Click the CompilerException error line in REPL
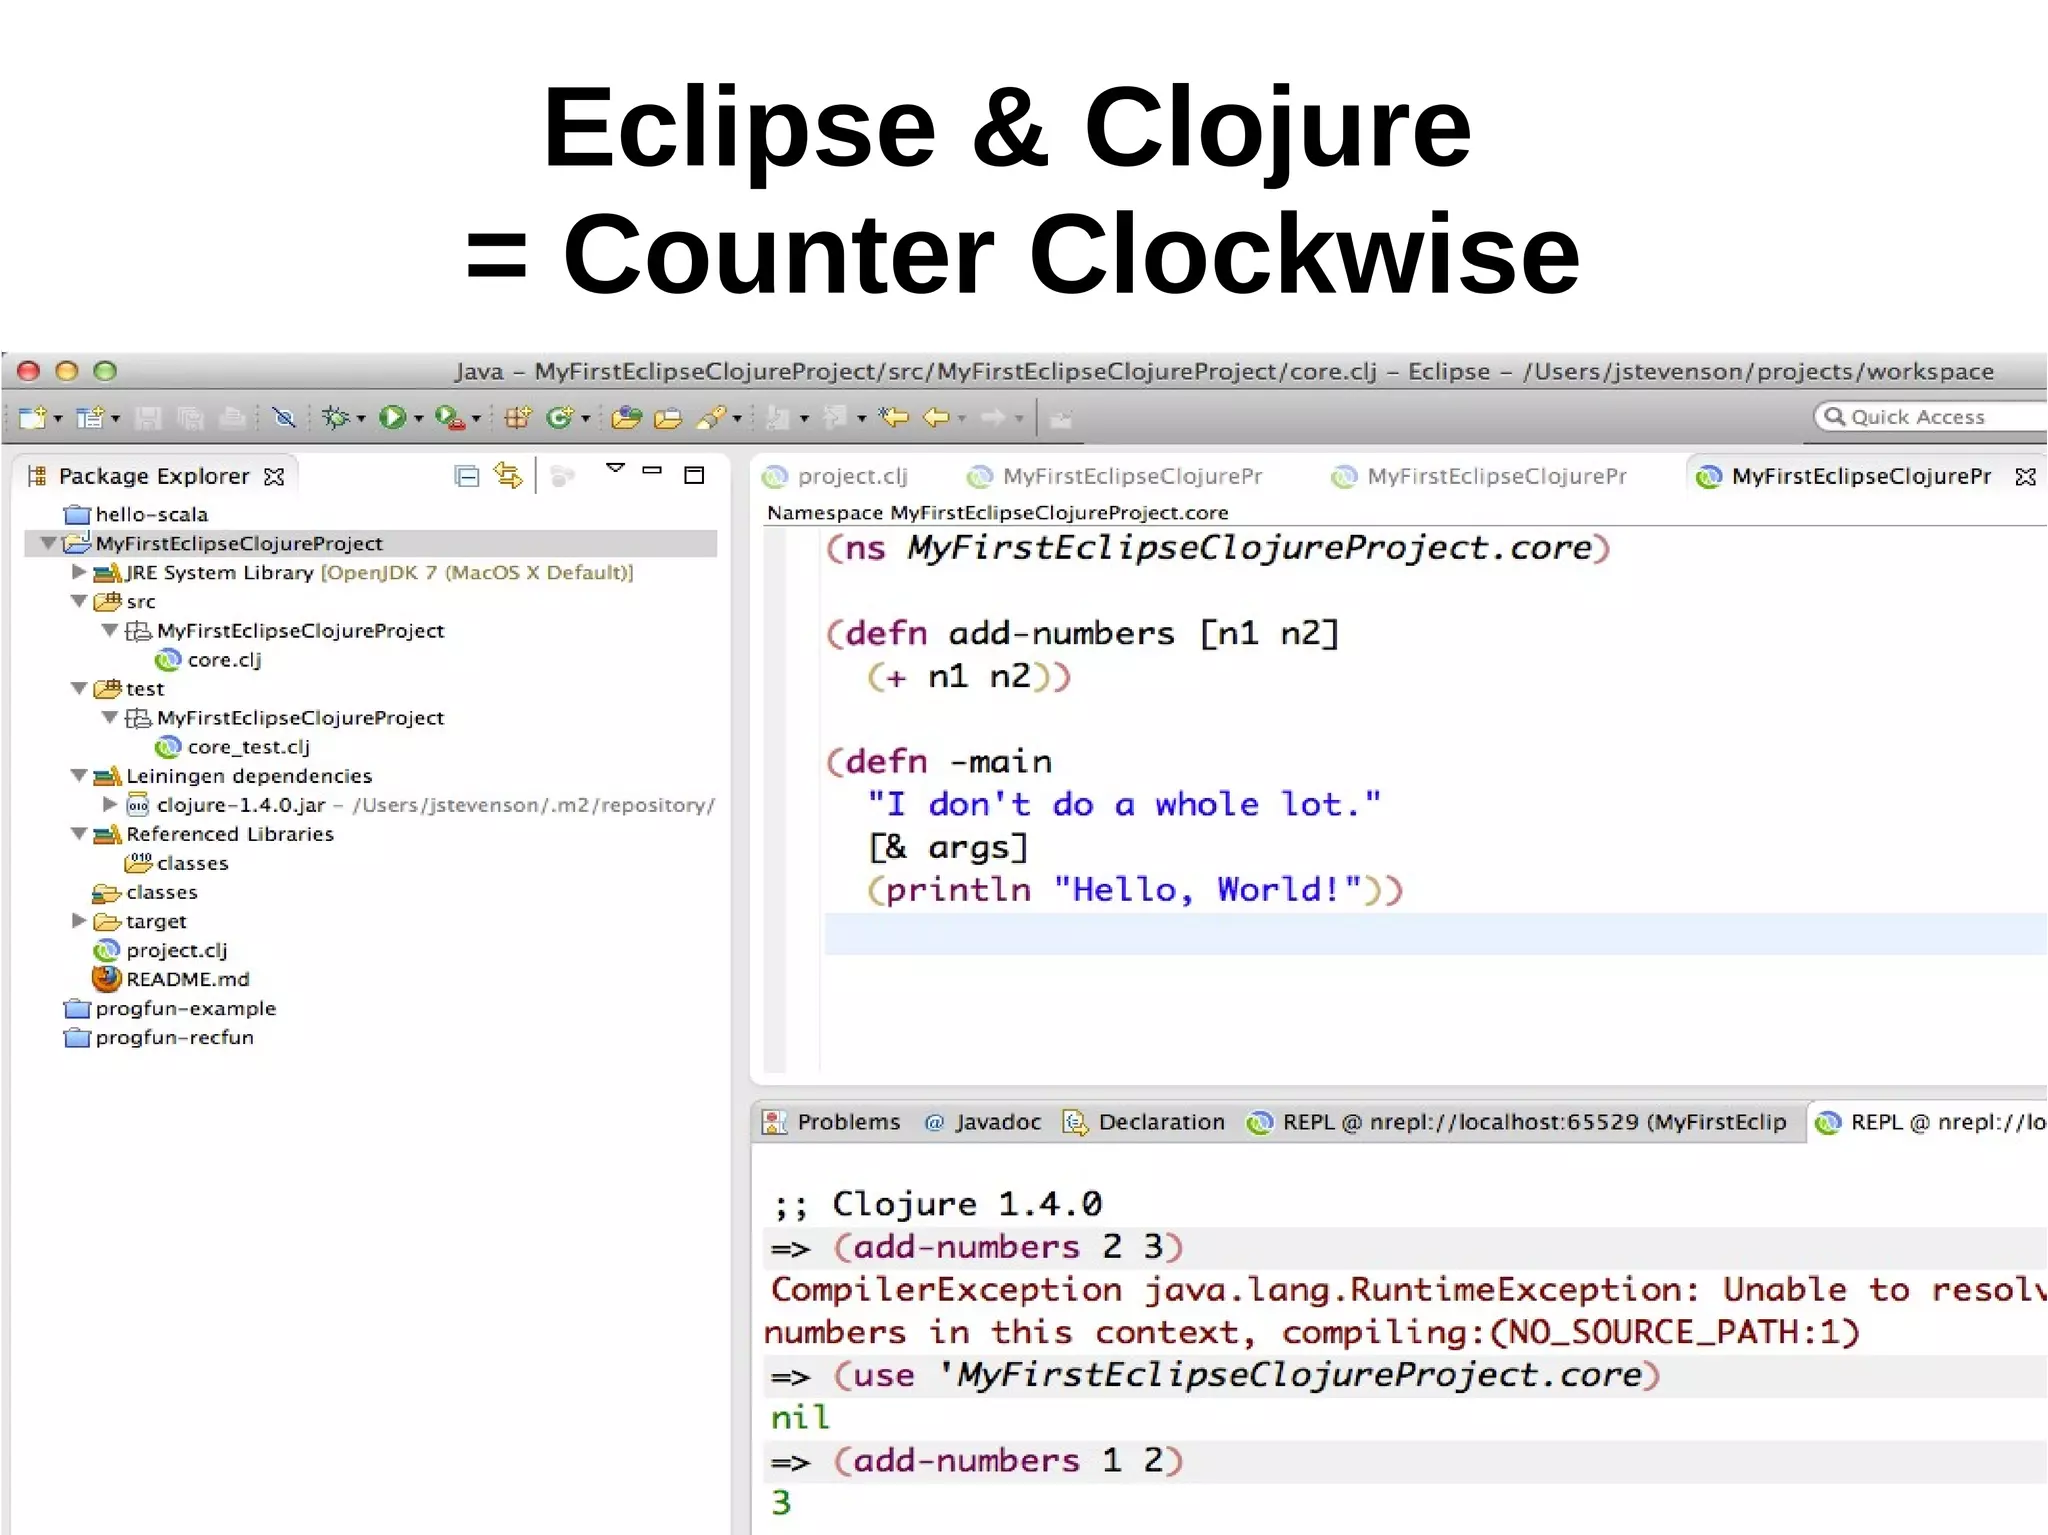The image size is (2048, 1535). (x=1408, y=1290)
